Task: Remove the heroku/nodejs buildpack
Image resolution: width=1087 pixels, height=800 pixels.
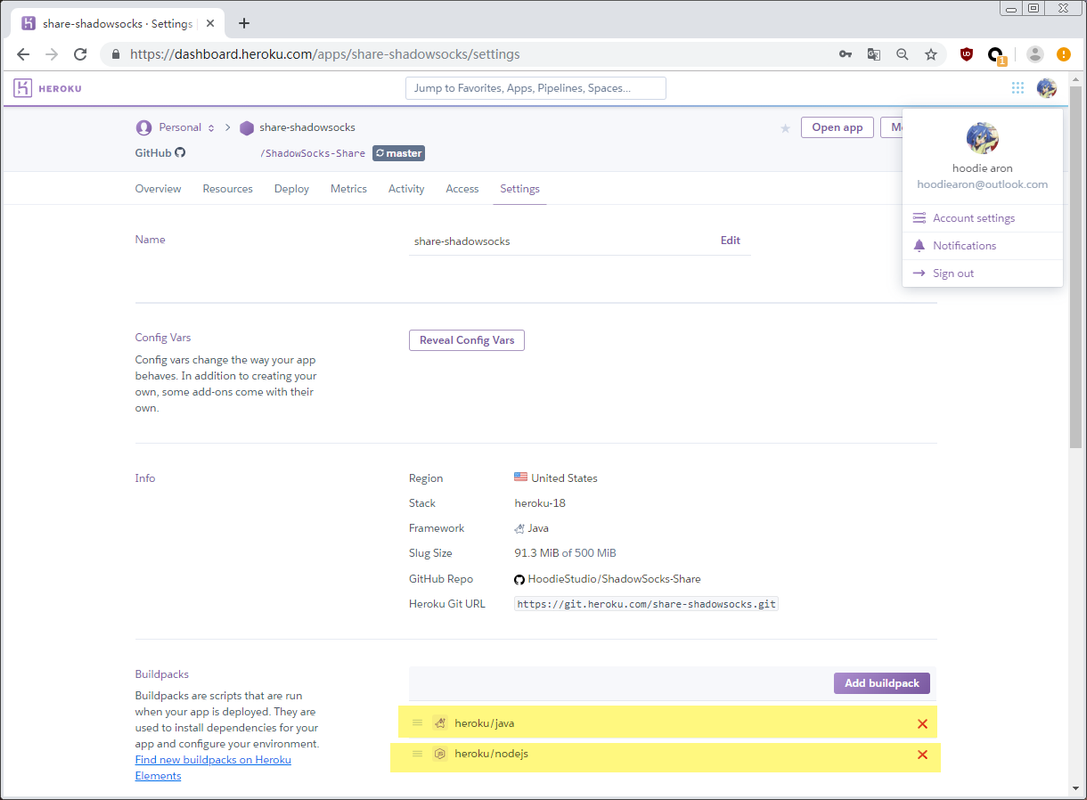Action: (x=922, y=754)
